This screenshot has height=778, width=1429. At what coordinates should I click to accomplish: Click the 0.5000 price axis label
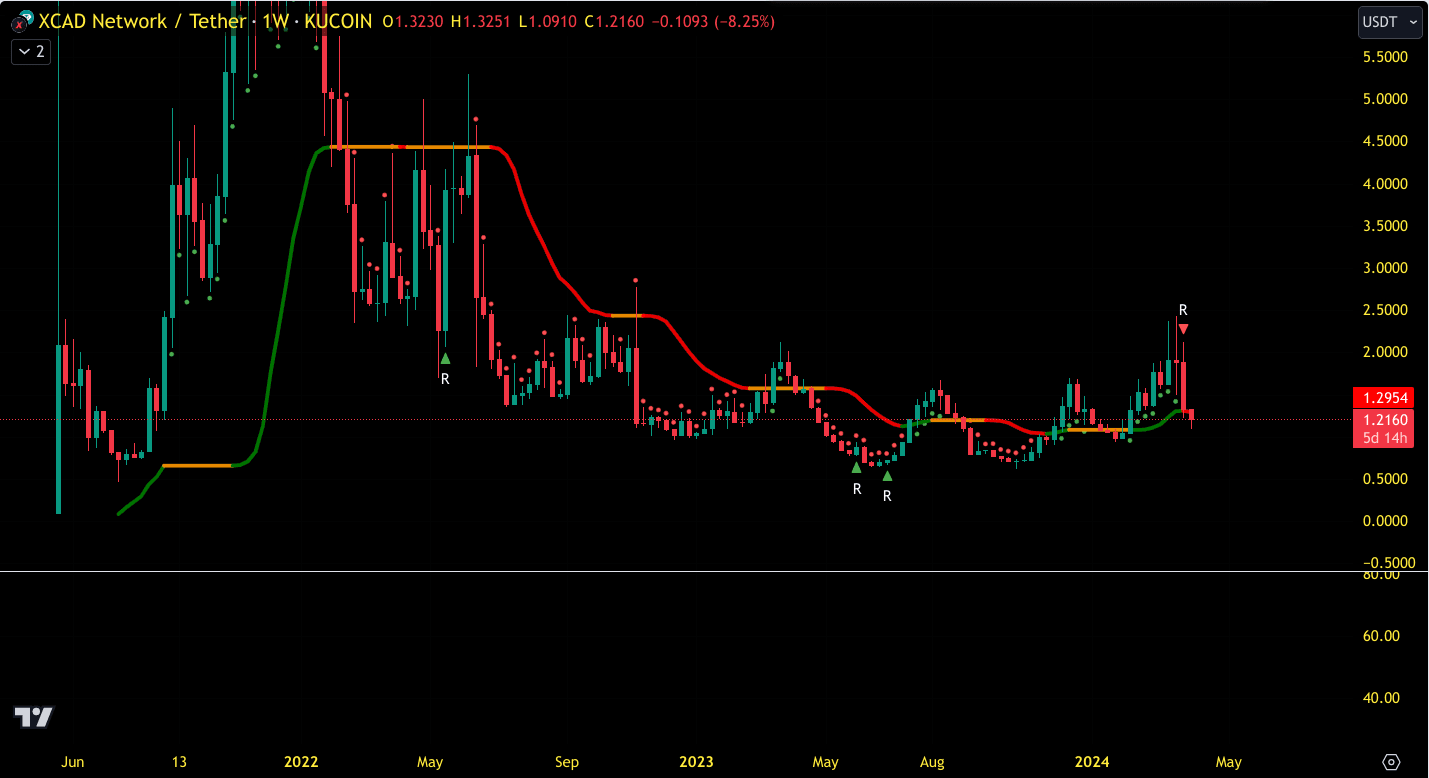click(1384, 479)
